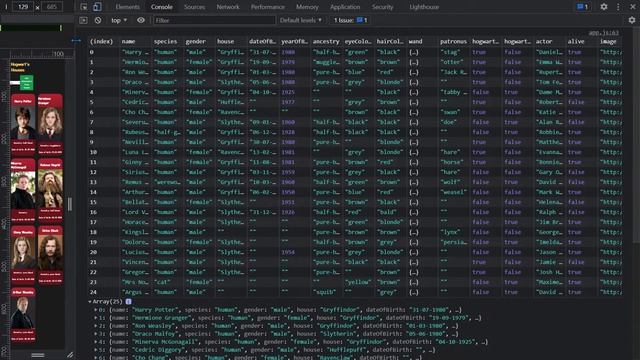Expand array item 0 Harry Potter

click(x=96, y=310)
